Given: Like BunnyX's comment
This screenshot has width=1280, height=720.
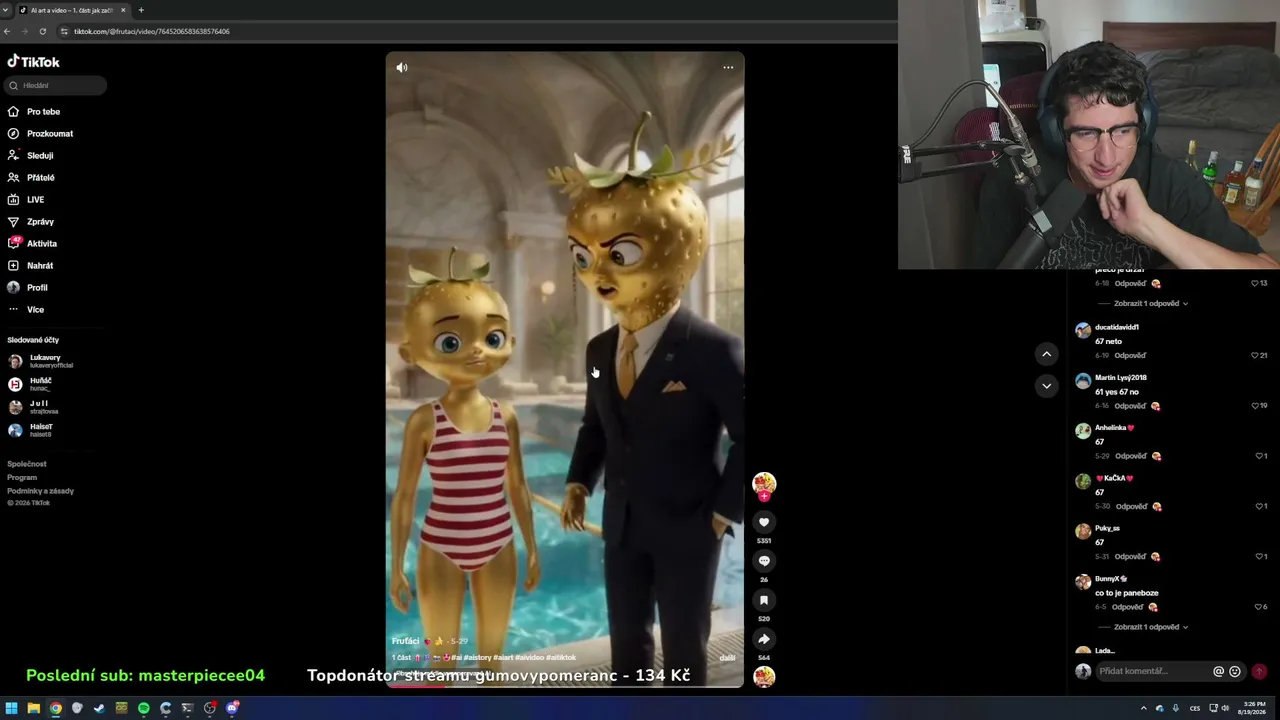Looking at the screenshot, I should click(1260, 607).
